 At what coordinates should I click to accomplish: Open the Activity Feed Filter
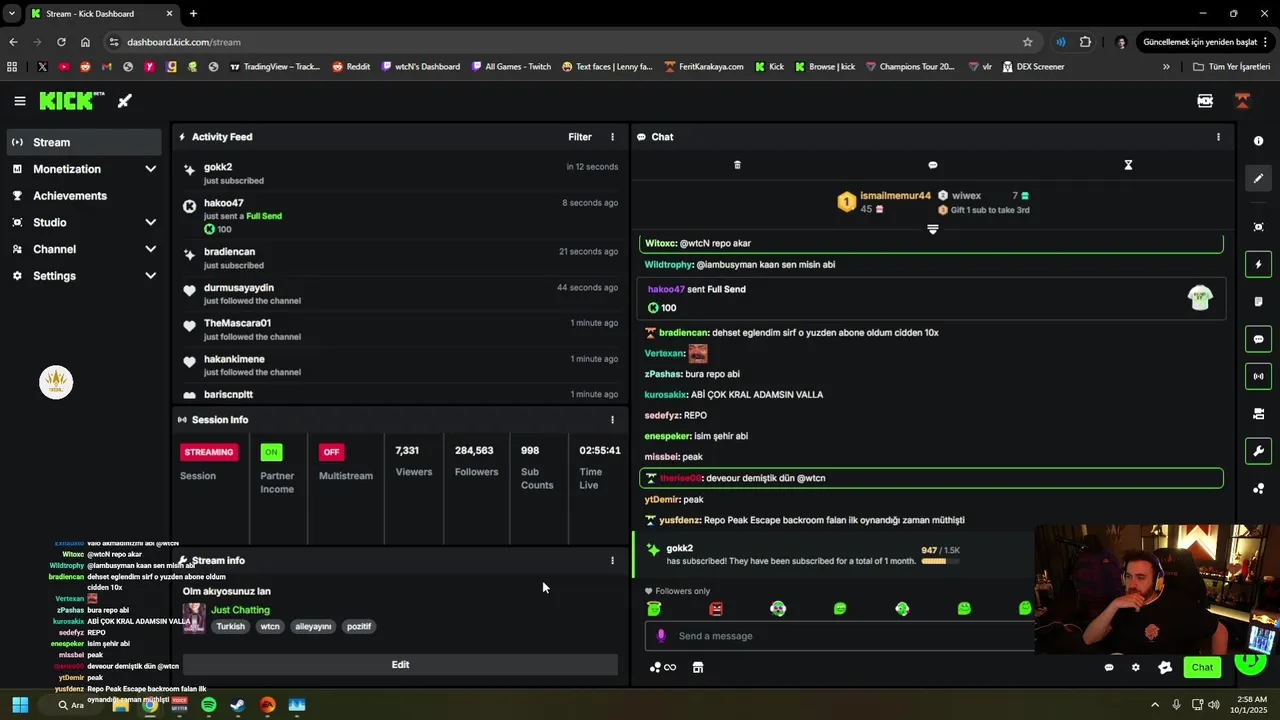[580, 137]
